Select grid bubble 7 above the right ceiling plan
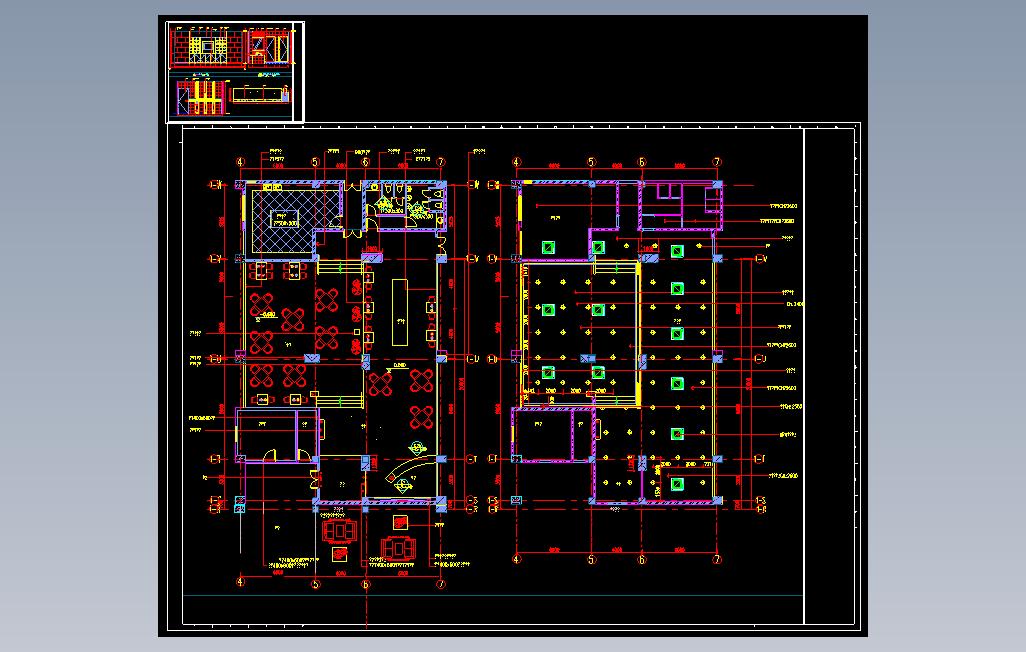This screenshot has height=652, width=1026. (717, 162)
